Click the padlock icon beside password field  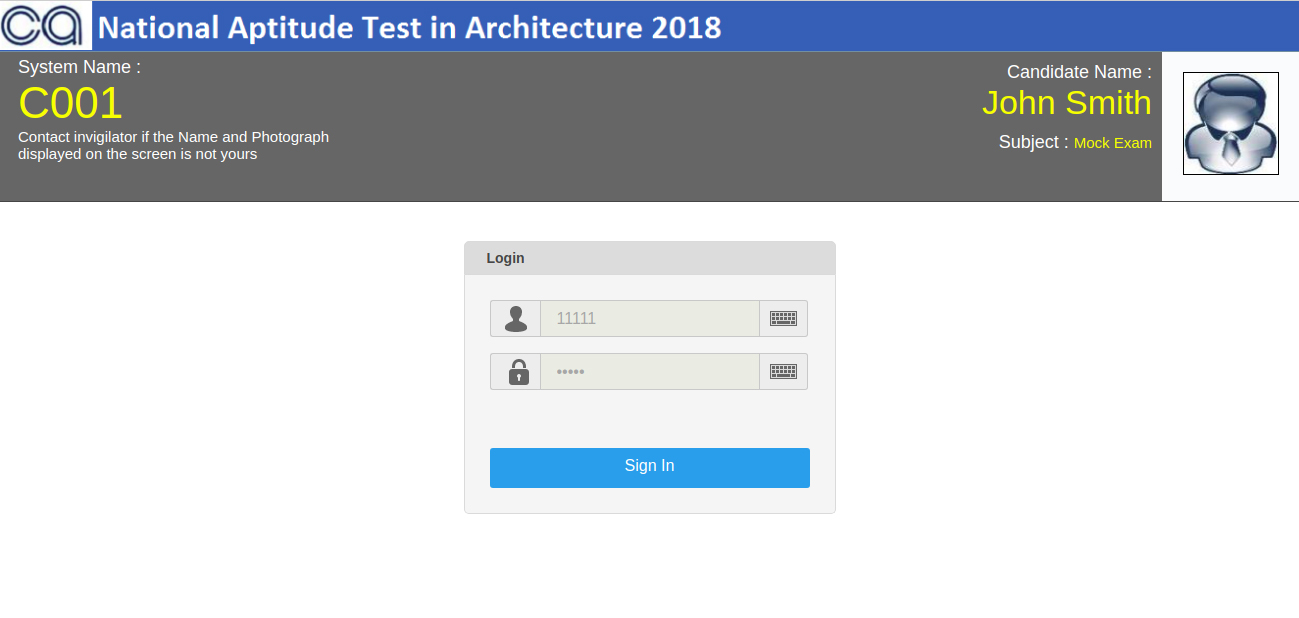[515, 371]
